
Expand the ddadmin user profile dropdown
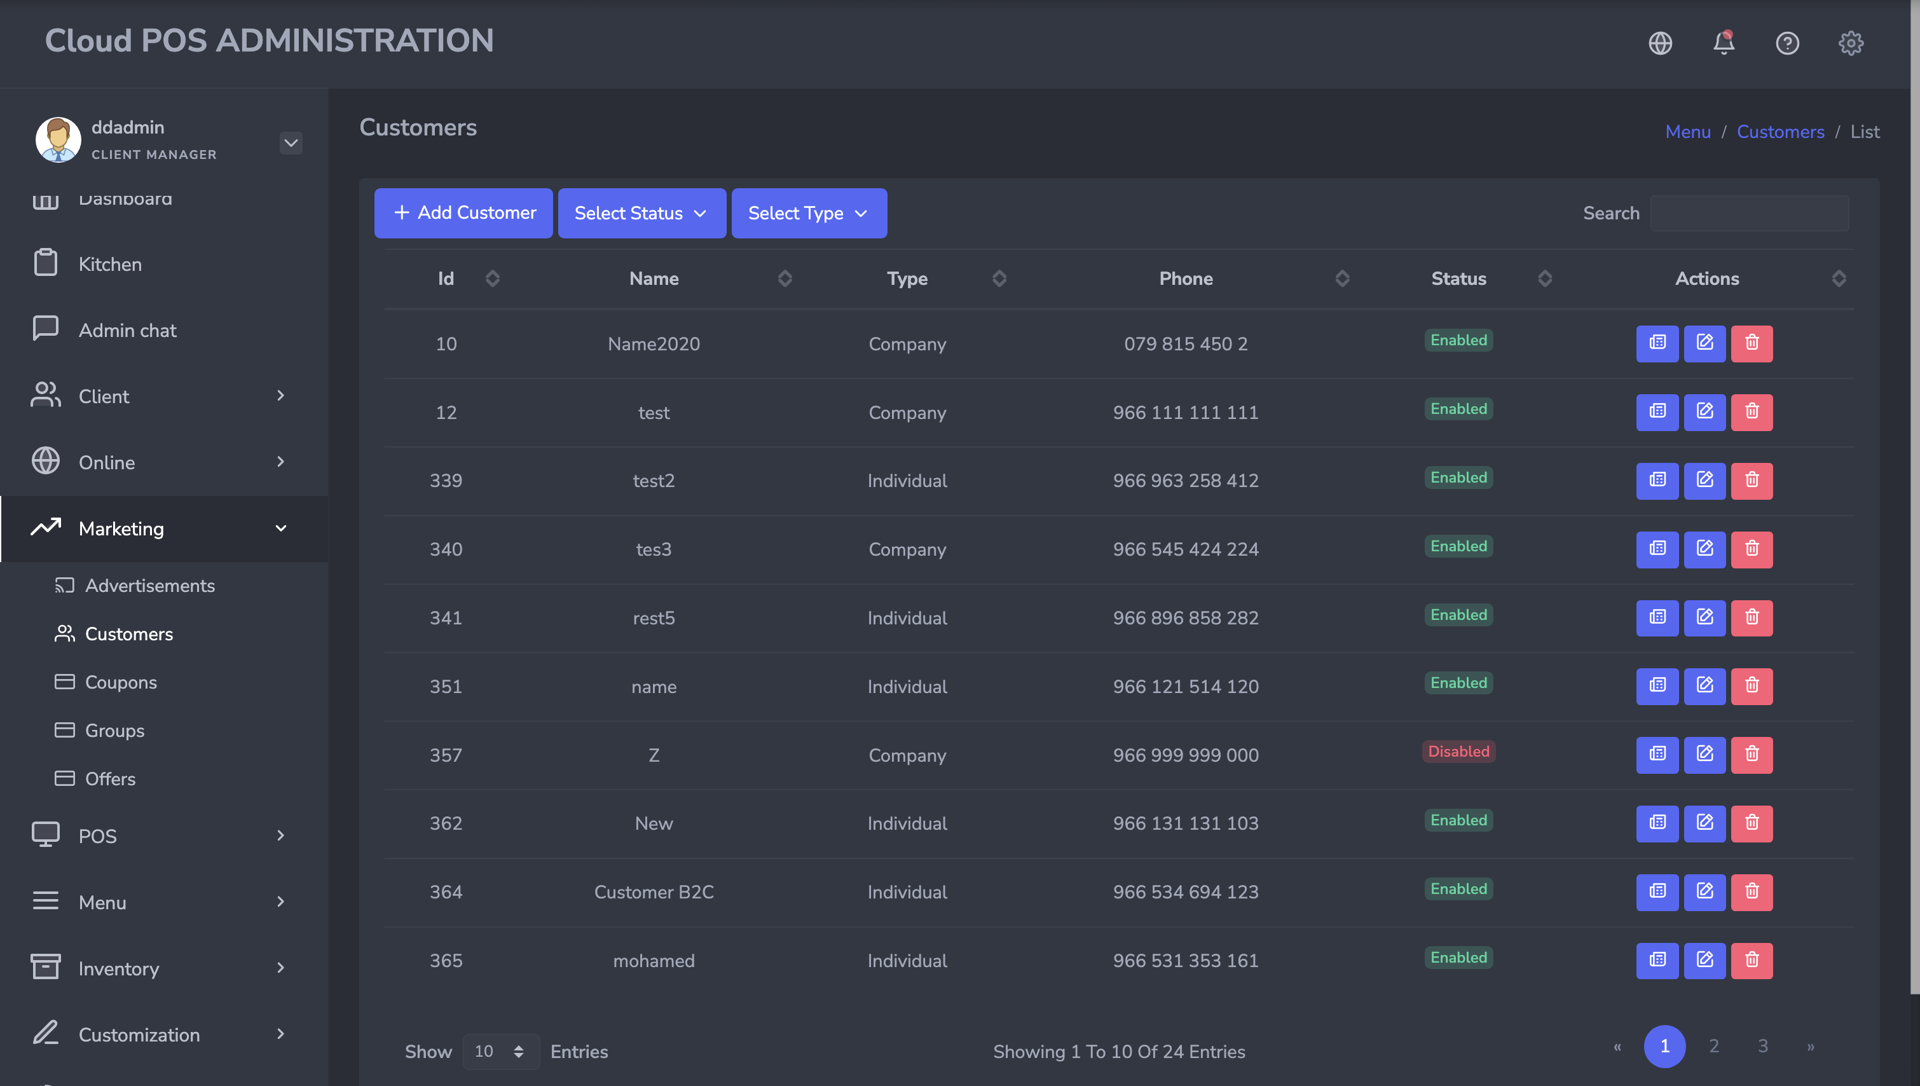[x=291, y=143]
